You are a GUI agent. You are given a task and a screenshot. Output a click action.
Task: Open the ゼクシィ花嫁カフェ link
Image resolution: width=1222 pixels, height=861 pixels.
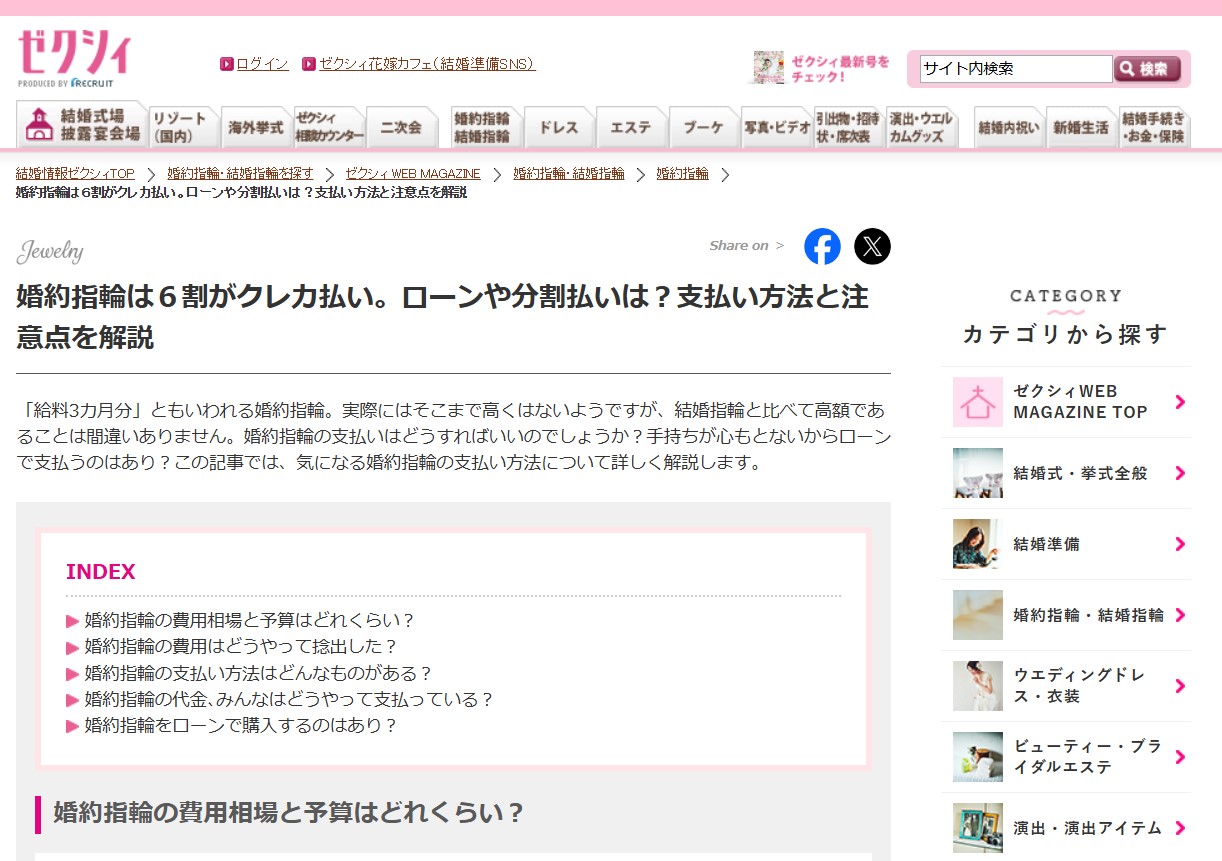tap(426, 64)
